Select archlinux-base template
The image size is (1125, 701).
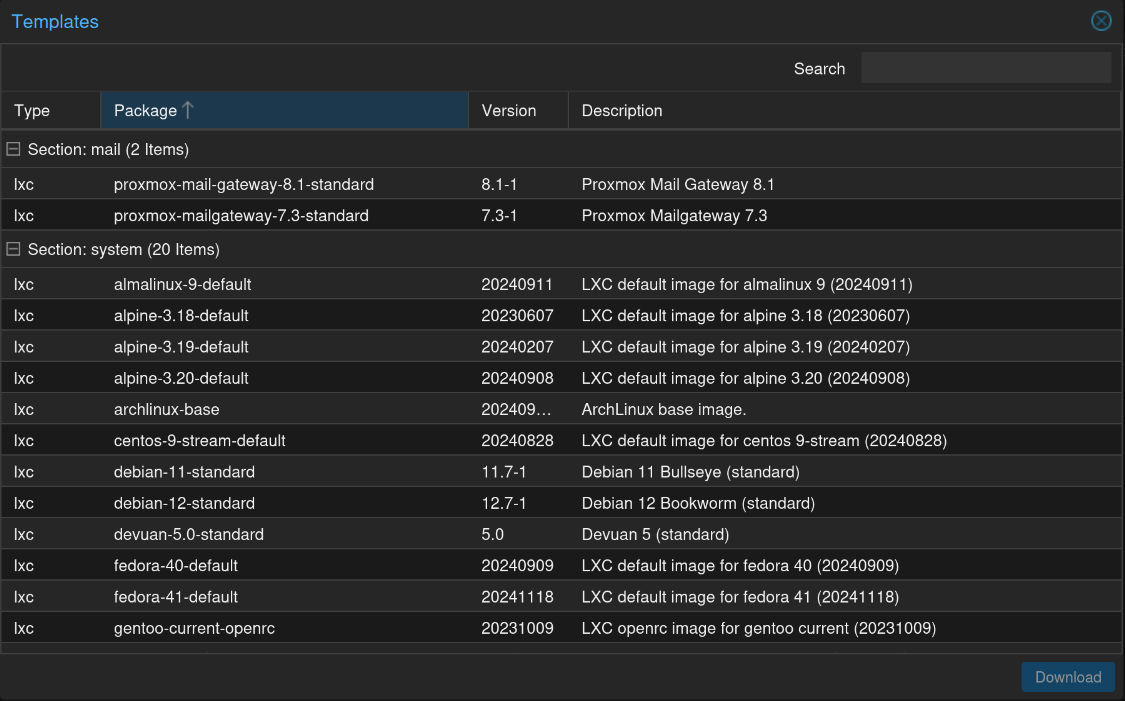[x=166, y=410]
